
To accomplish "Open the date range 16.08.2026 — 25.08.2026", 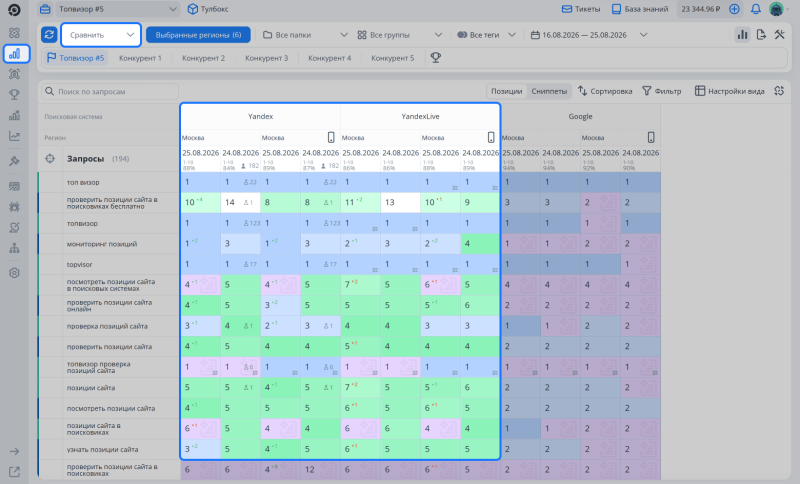I will [589, 35].
